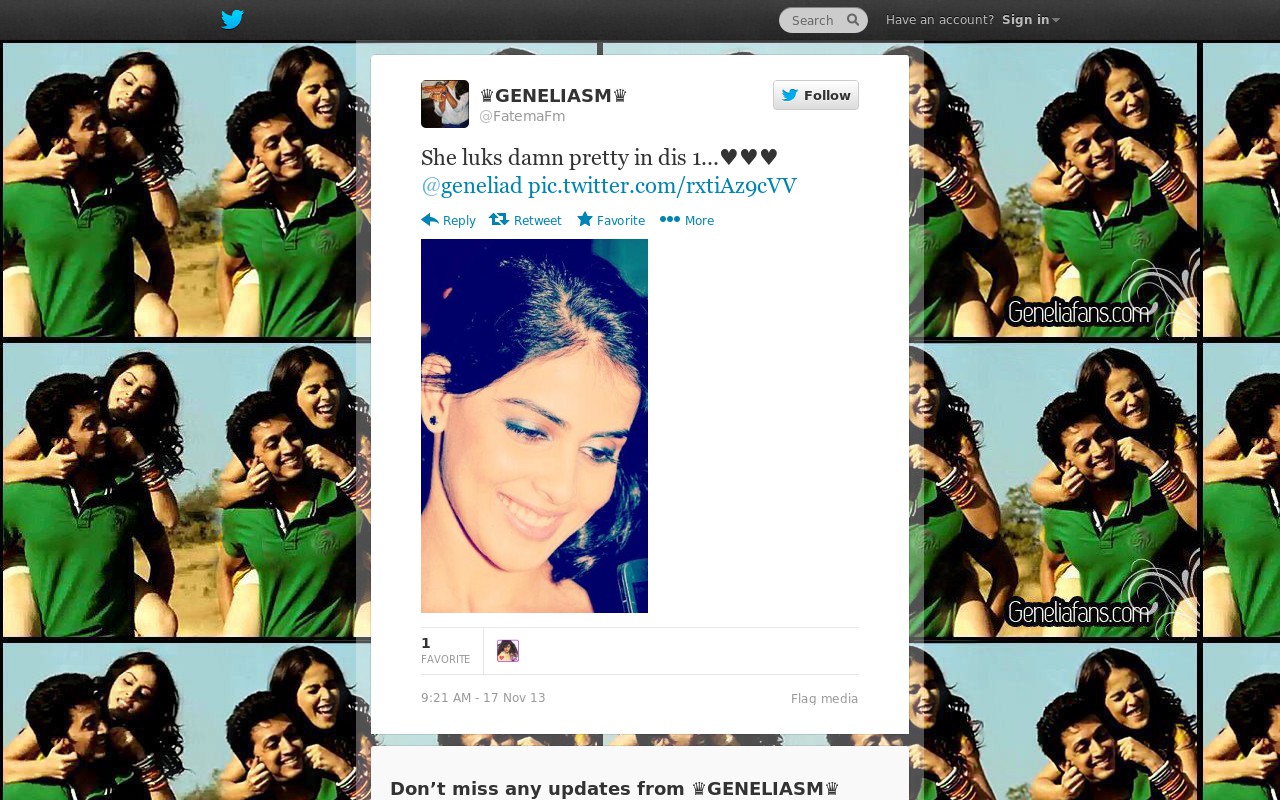Open the @FatemaFm handle link
Viewport: 1280px width, 800px height.
[x=522, y=116]
